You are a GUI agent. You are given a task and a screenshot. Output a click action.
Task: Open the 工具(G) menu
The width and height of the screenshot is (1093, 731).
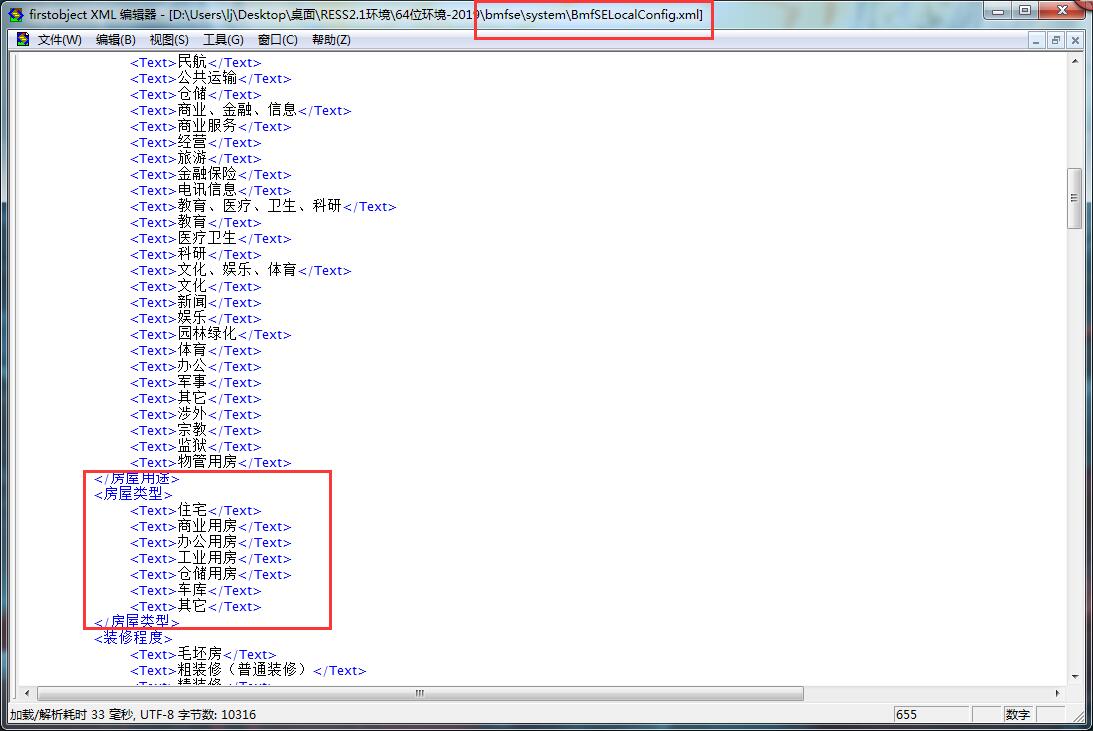pos(223,40)
